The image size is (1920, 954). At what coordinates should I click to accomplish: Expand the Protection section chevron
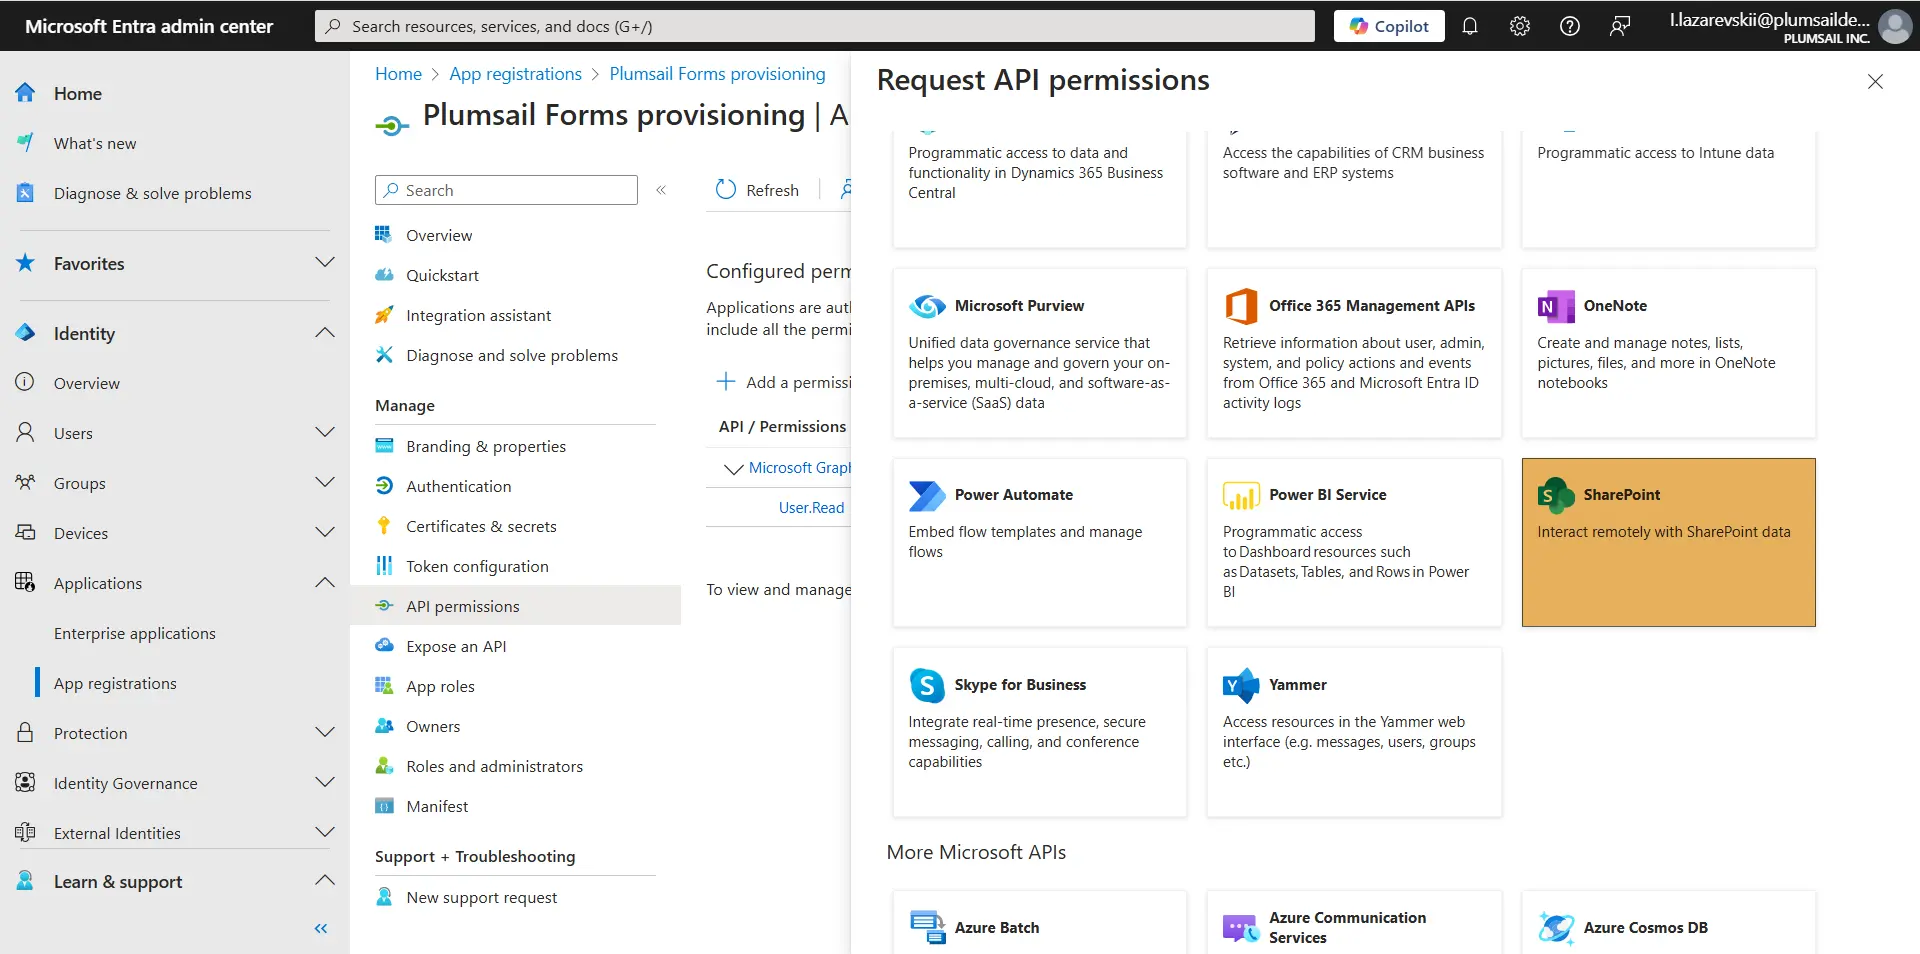(x=325, y=732)
